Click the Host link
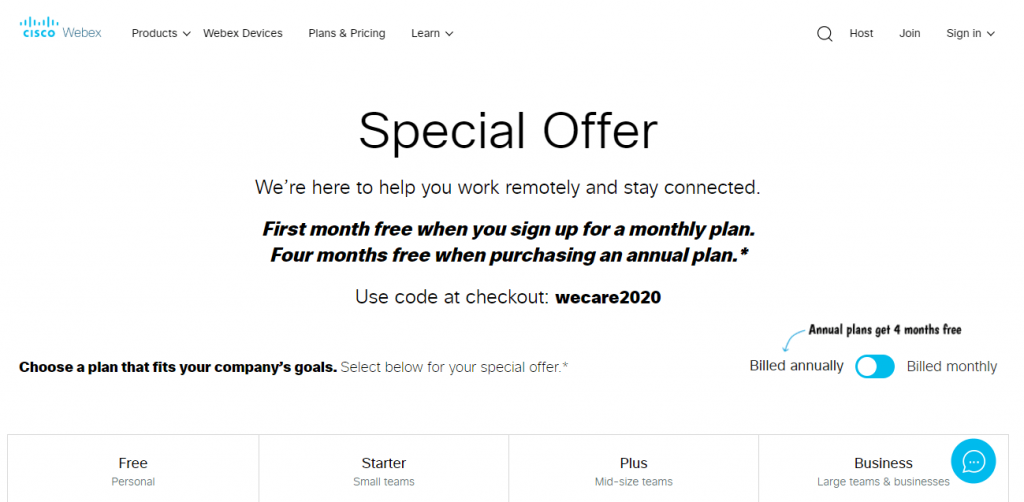Image resolution: width=1024 pixels, height=502 pixels. 861,33
